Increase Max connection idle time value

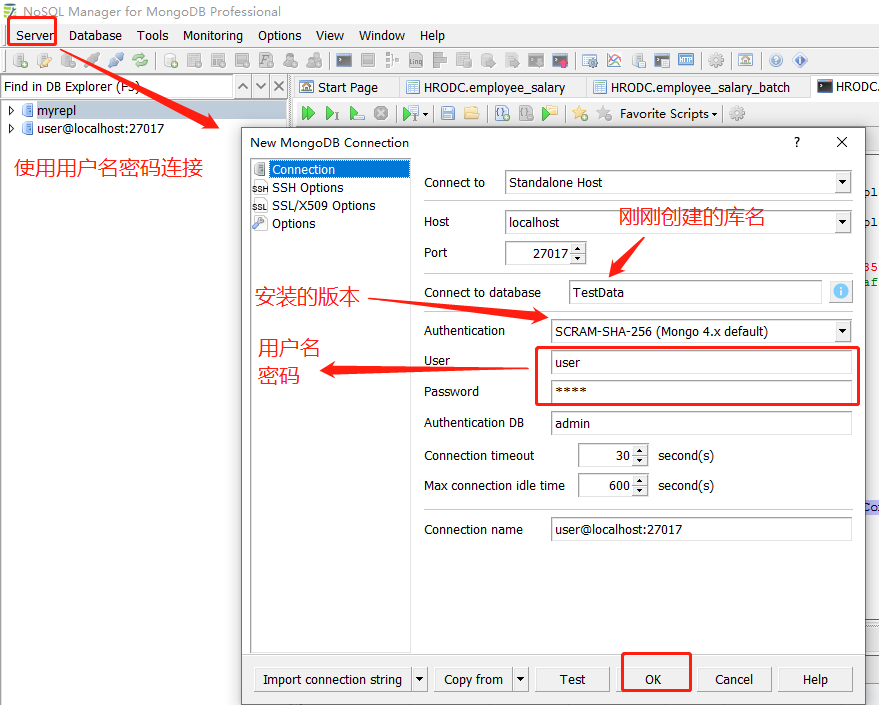[x=640, y=480]
